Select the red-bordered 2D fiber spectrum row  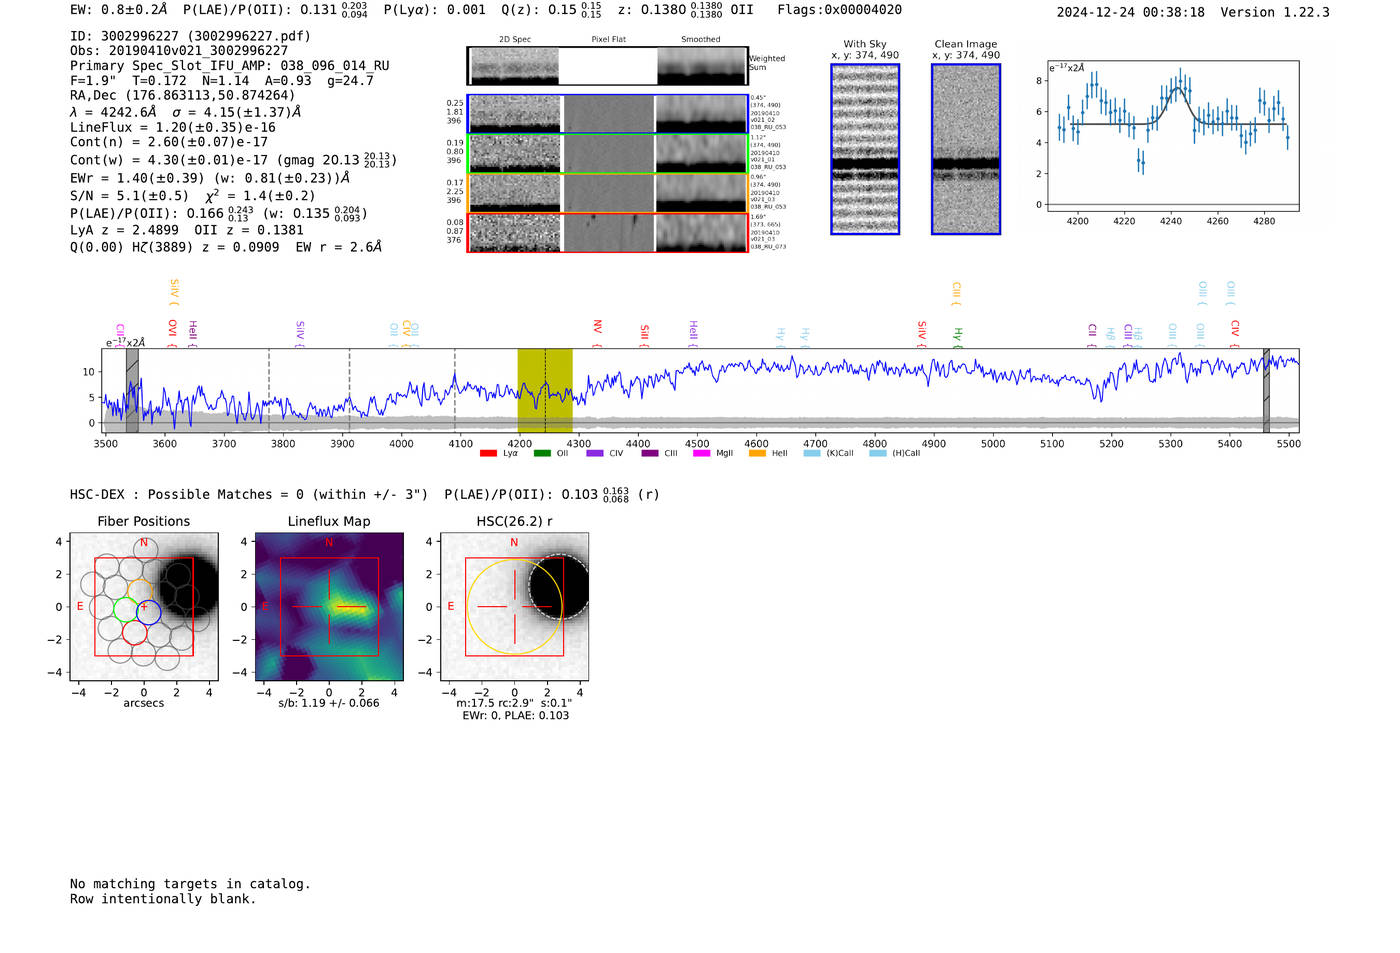pos(608,233)
